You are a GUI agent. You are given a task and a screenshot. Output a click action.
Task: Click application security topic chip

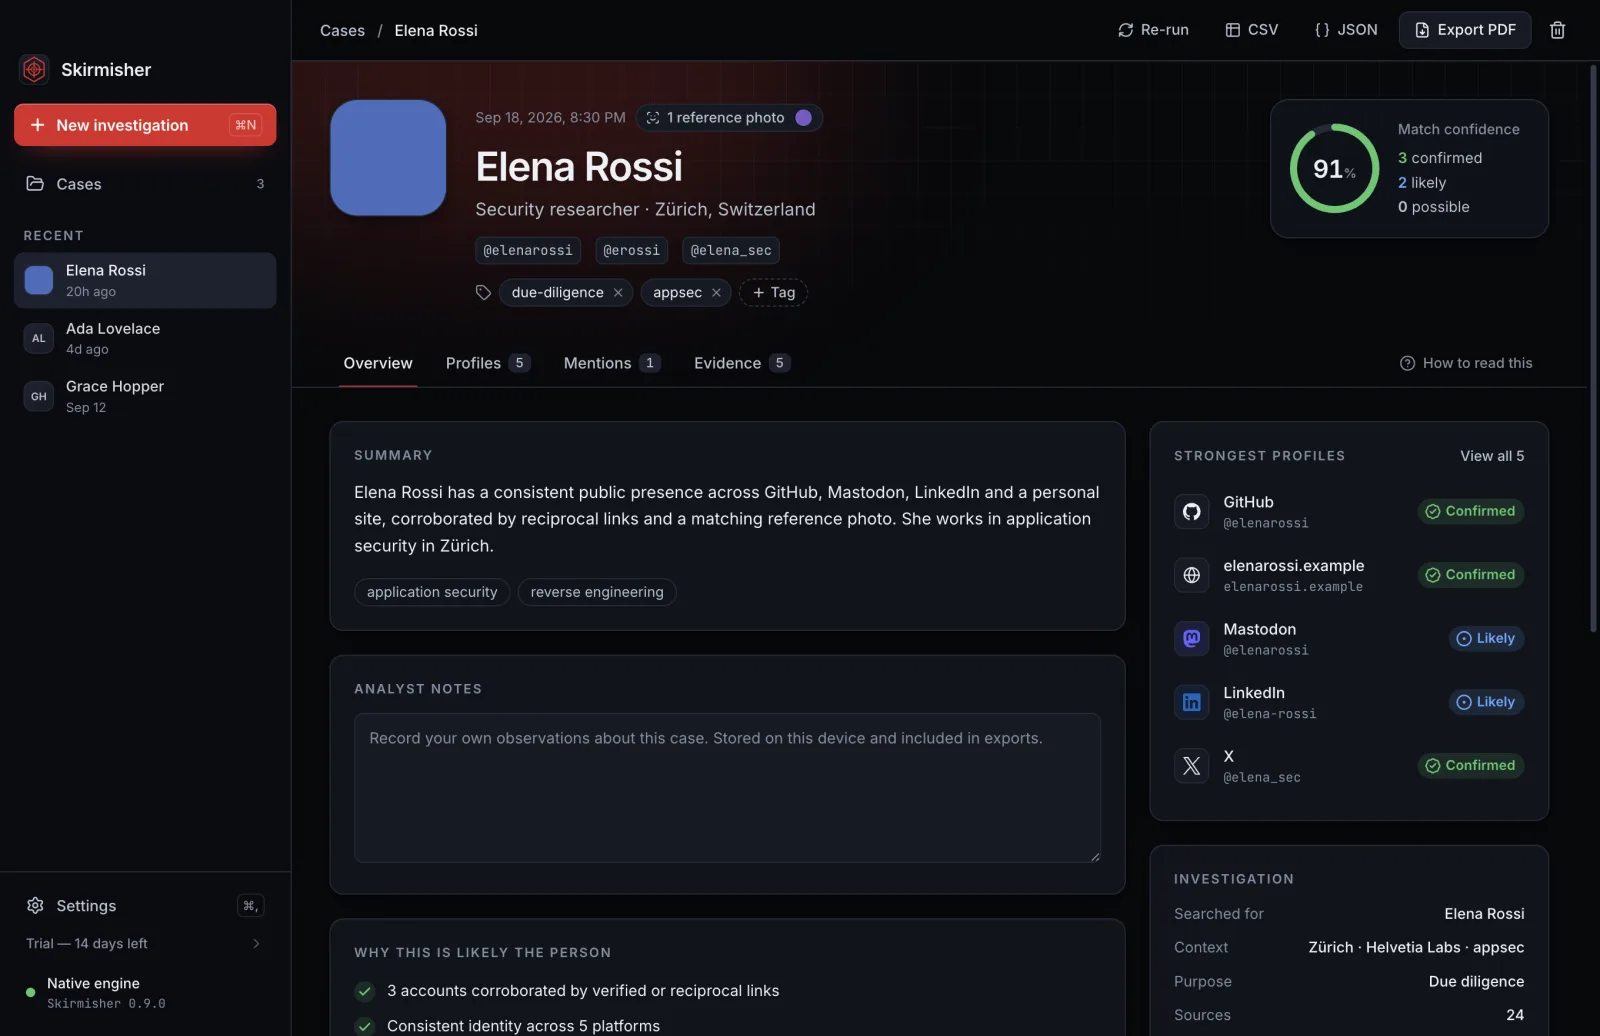(432, 592)
